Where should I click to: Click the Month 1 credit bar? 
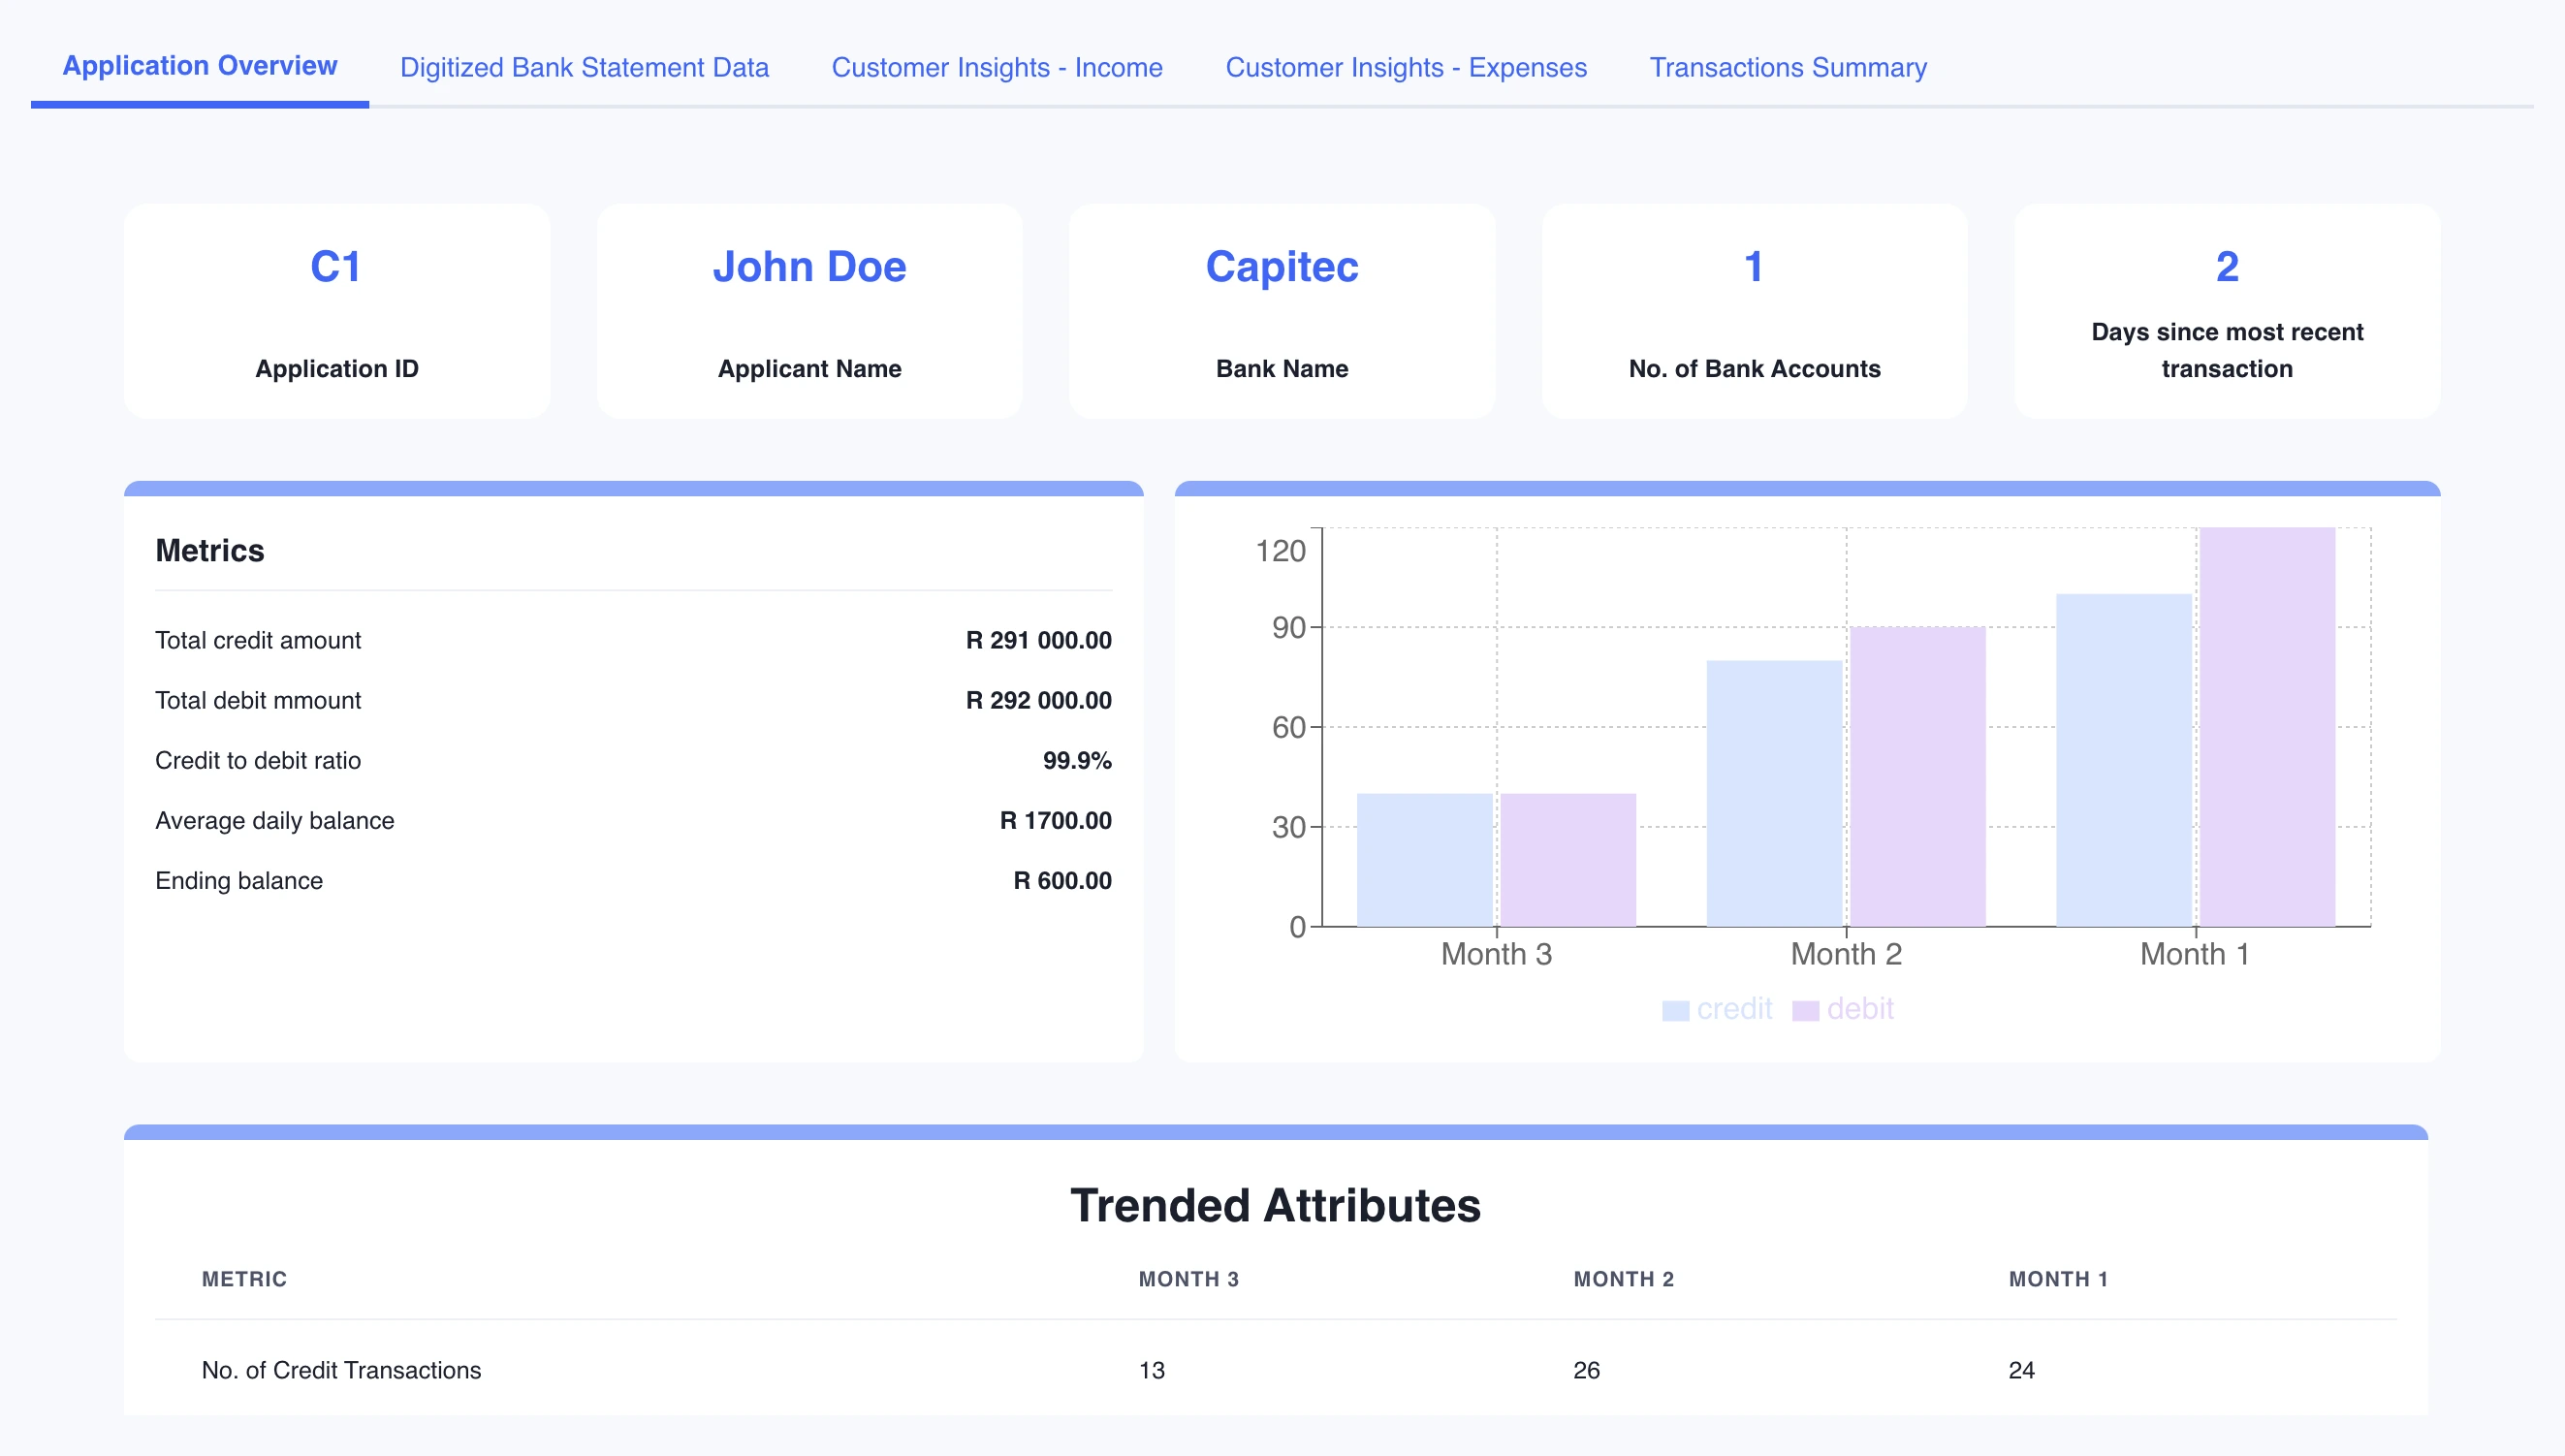coord(2124,760)
